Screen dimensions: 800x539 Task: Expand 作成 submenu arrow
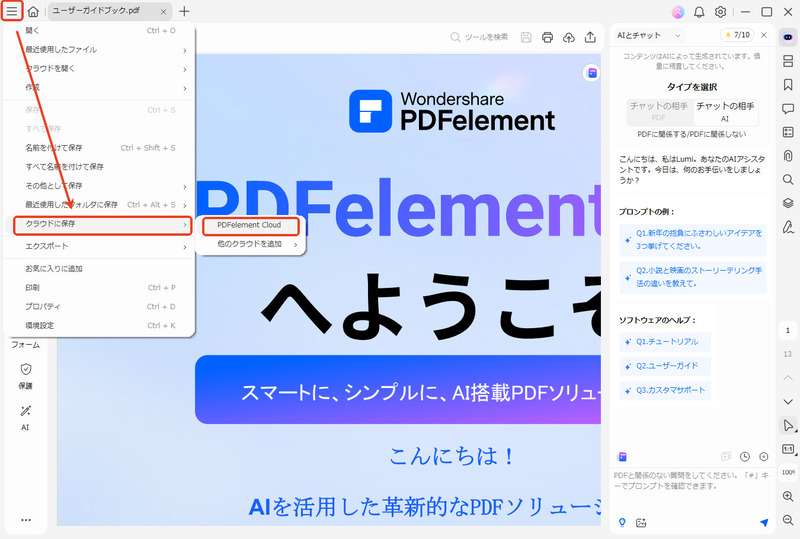tap(185, 88)
